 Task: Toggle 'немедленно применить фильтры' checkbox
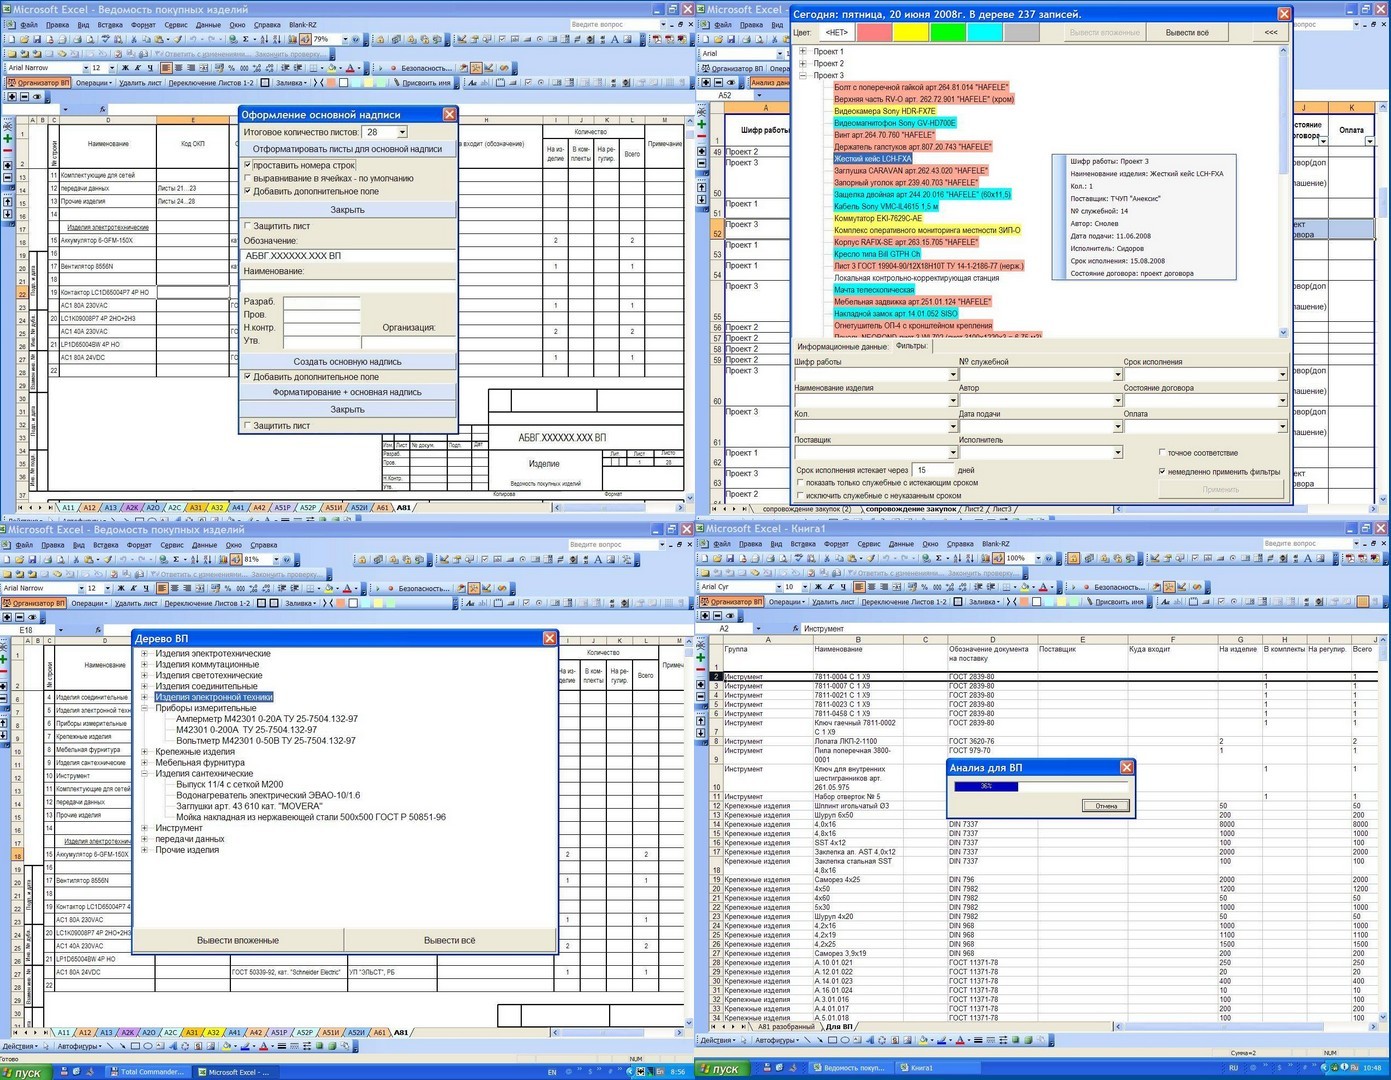[1162, 472]
